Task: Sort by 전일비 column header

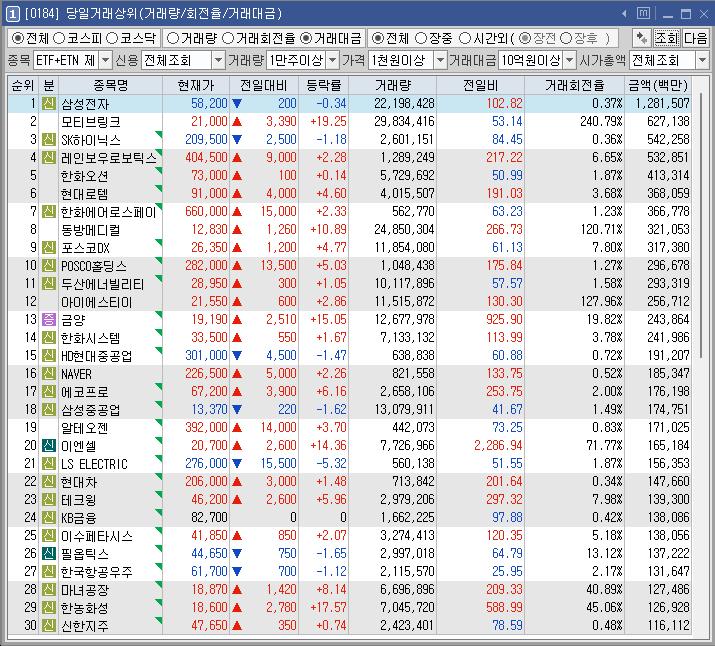Action: click(x=481, y=85)
